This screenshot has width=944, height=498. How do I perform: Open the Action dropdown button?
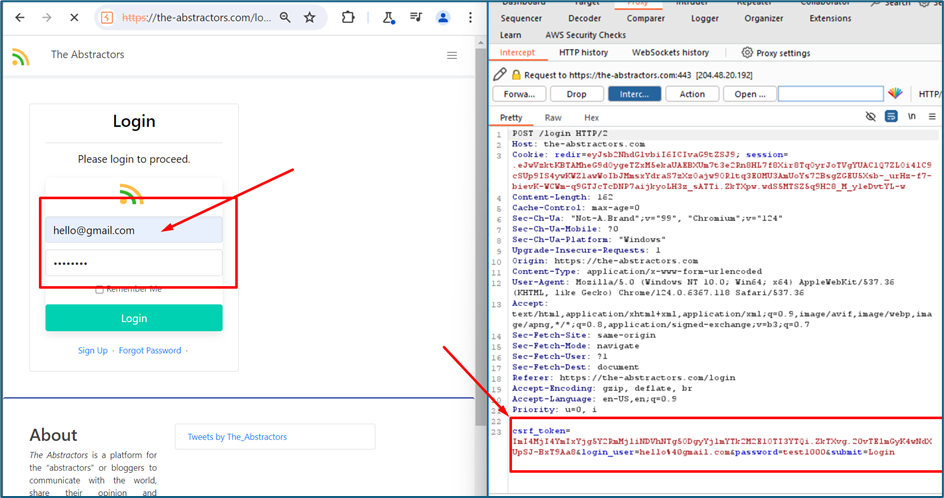pos(692,94)
